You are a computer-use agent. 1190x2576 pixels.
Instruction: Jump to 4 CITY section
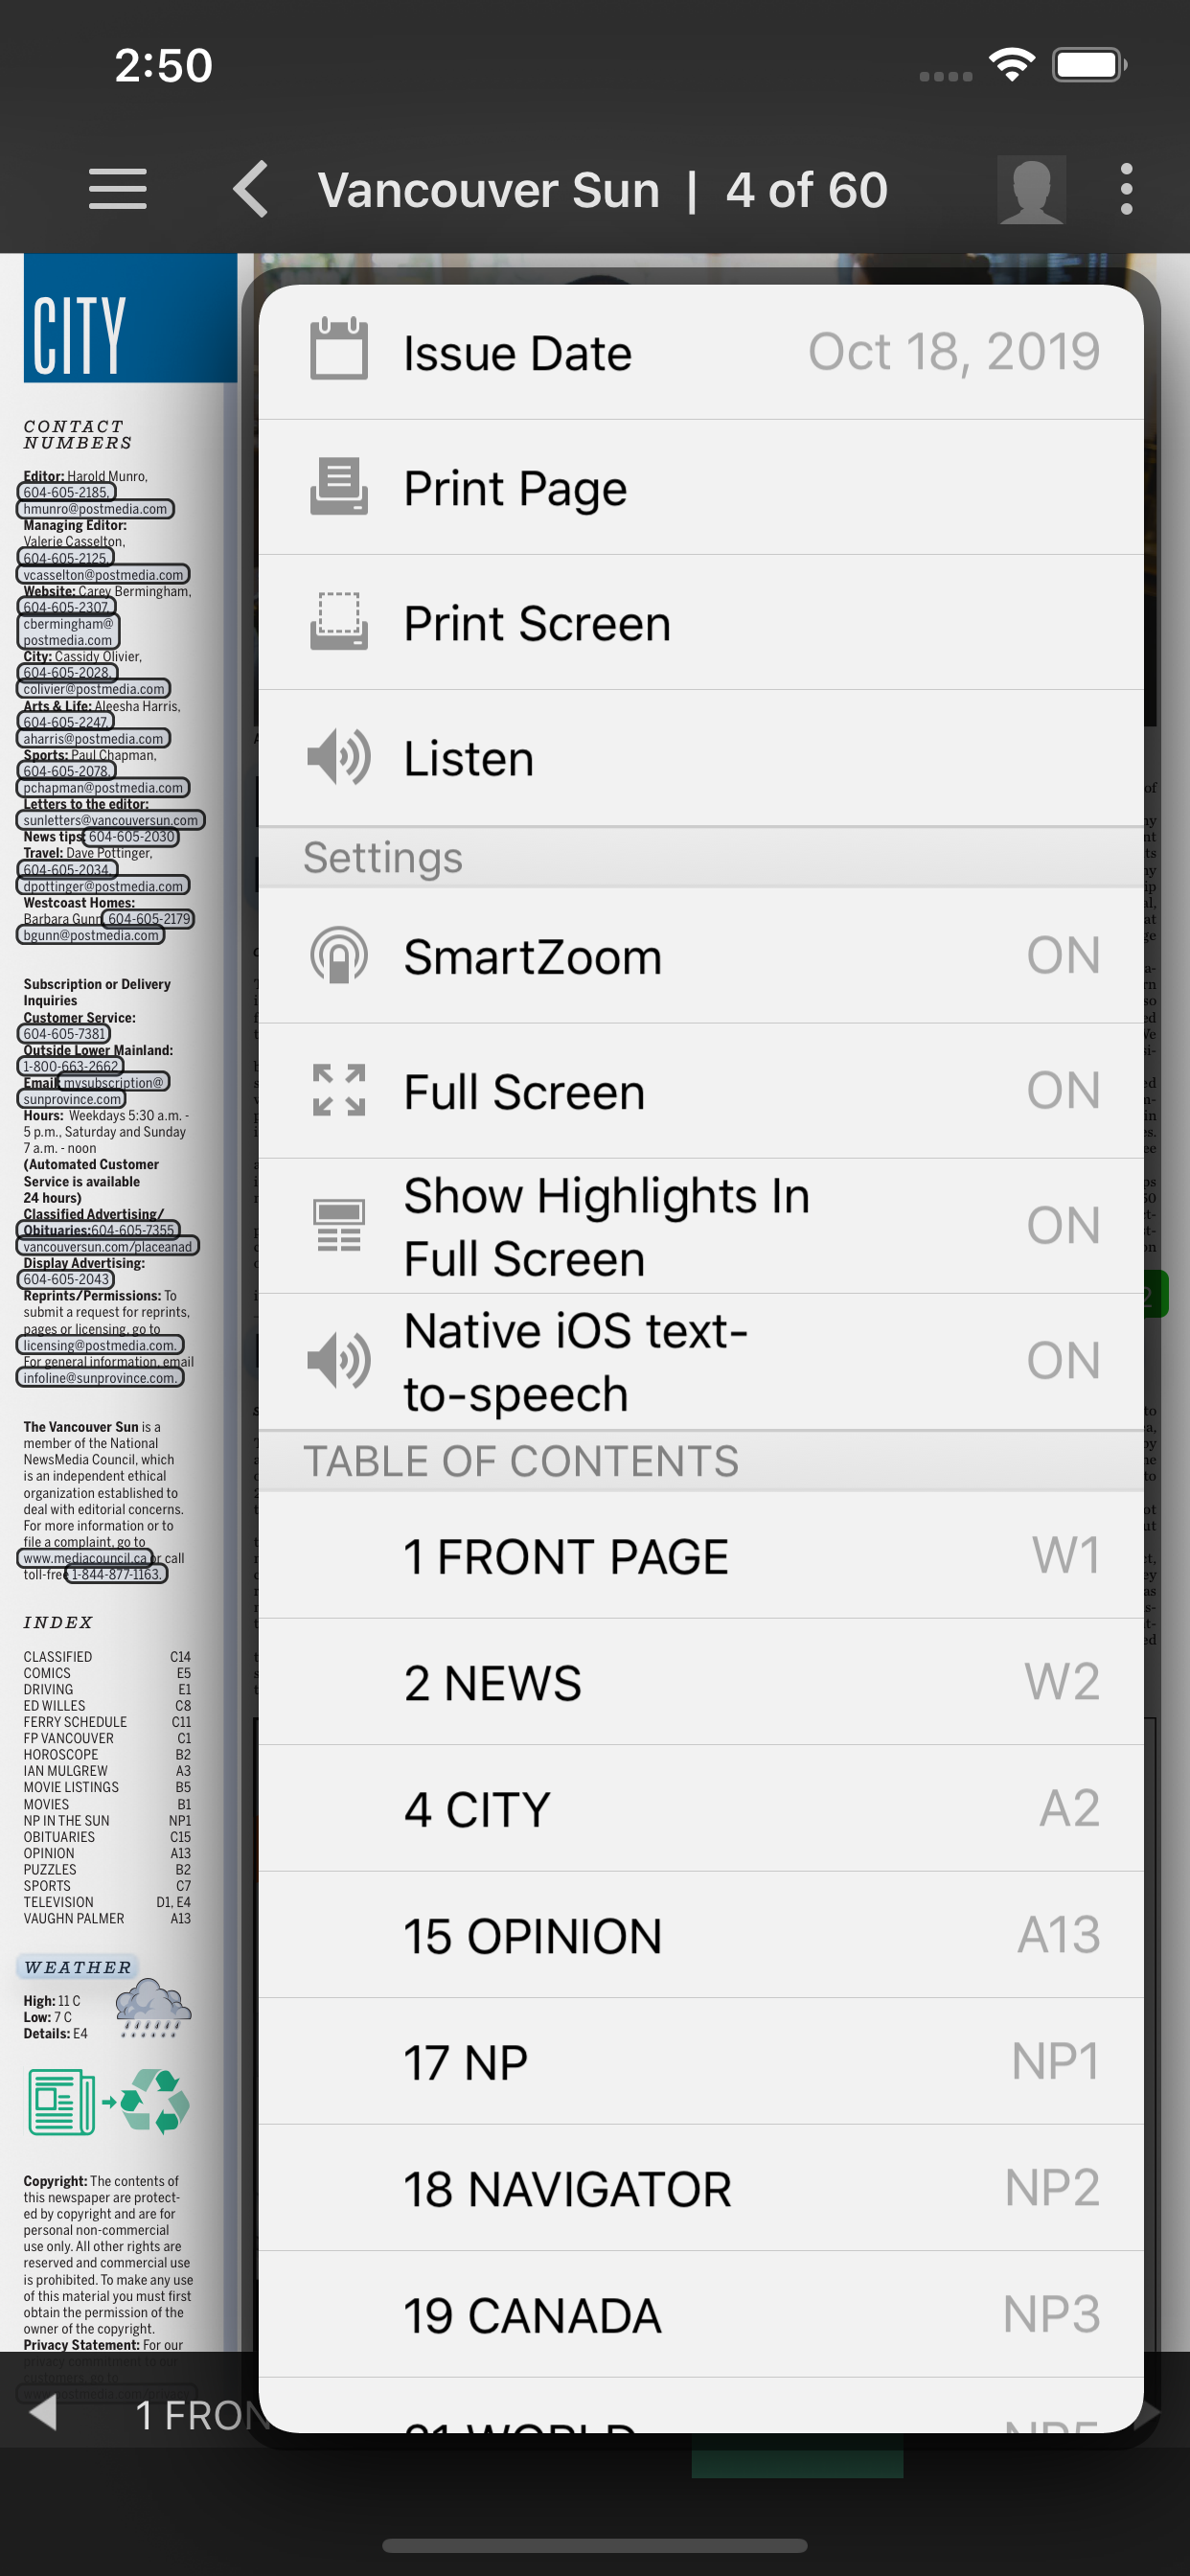coord(700,1809)
